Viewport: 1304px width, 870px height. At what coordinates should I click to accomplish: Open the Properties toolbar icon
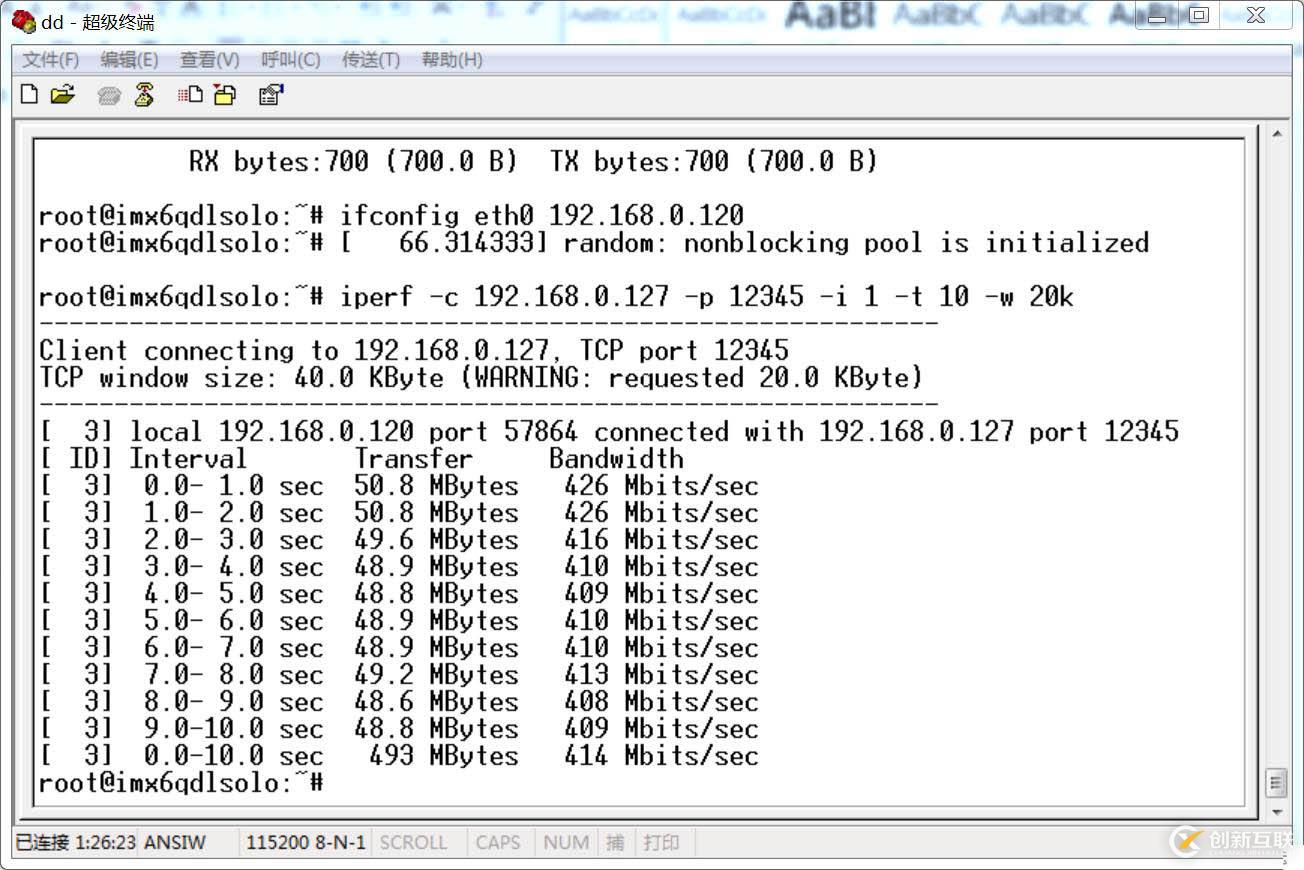(x=271, y=95)
